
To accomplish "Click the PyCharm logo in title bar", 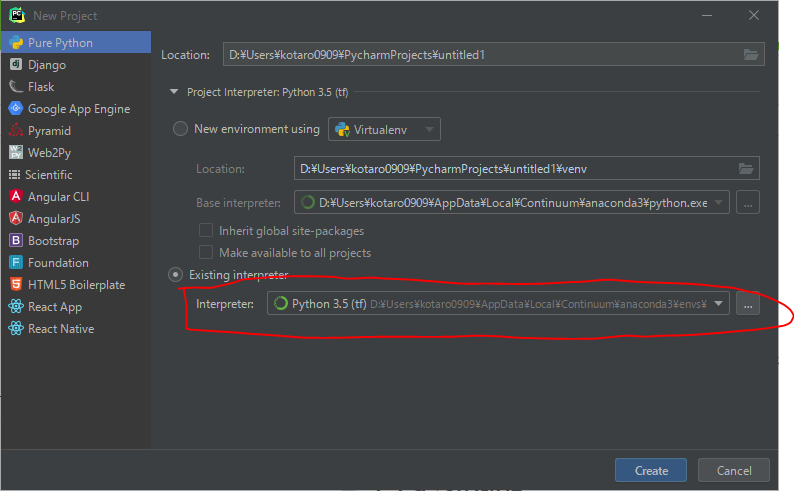I will (17, 15).
